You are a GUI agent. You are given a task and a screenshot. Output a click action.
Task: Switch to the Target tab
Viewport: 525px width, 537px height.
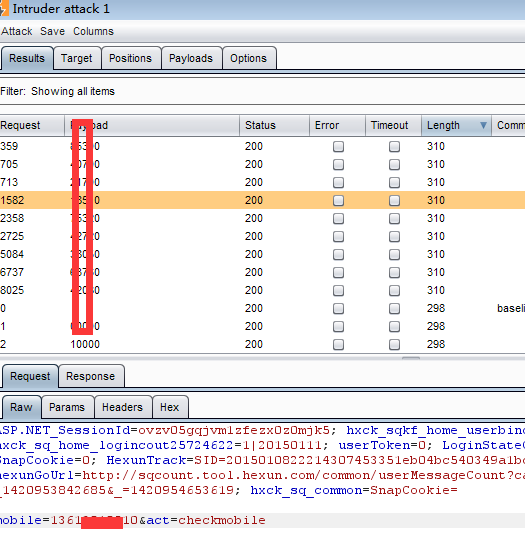(77, 58)
